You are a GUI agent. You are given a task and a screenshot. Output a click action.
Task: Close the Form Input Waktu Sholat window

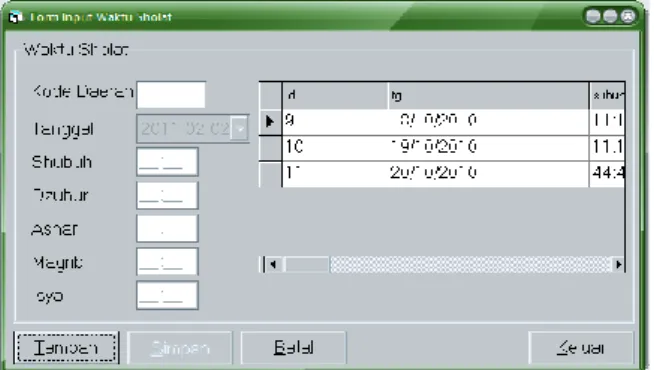(628, 16)
